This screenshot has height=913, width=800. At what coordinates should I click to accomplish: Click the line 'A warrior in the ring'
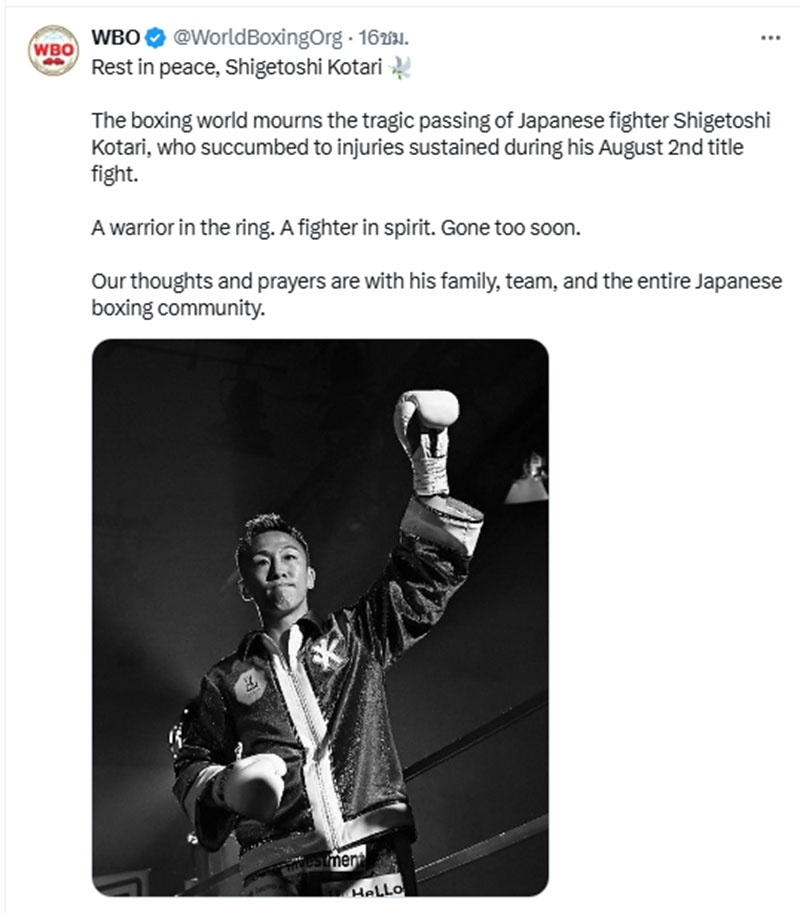[x=336, y=228]
